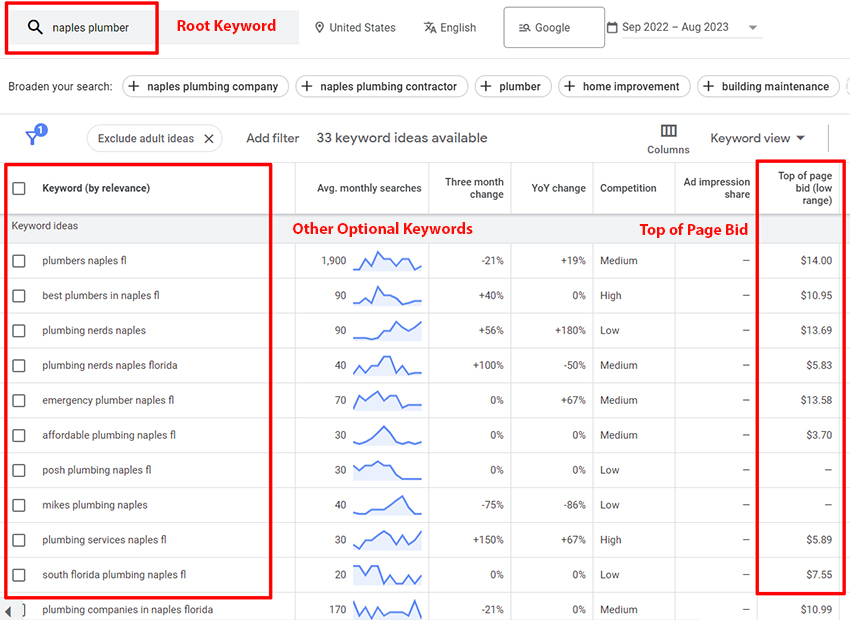This screenshot has width=850, height=620.
Task: Check best plumbers in naples fl
Action: (19, 296)
